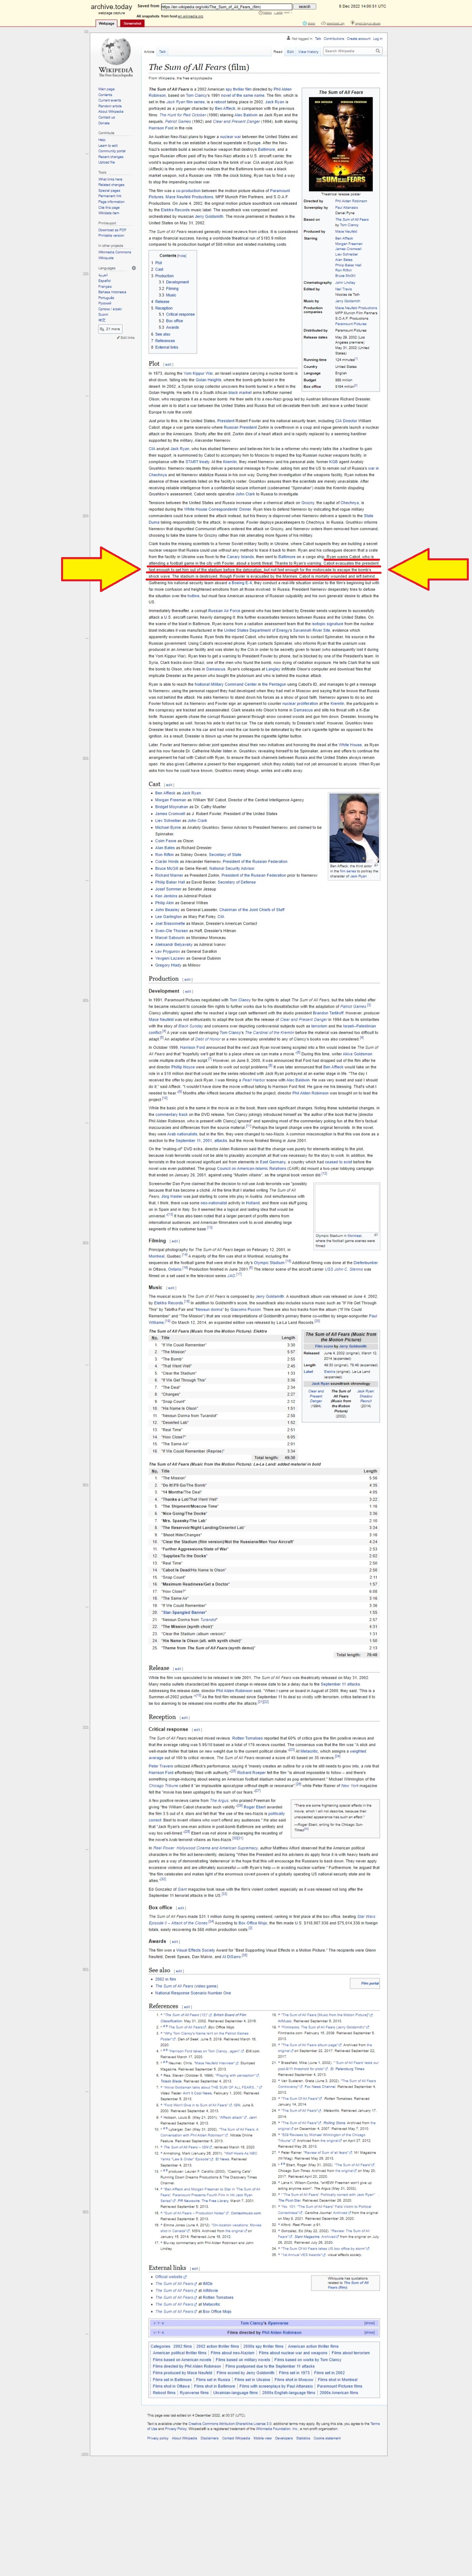Select the Read tab

(278, 52)
